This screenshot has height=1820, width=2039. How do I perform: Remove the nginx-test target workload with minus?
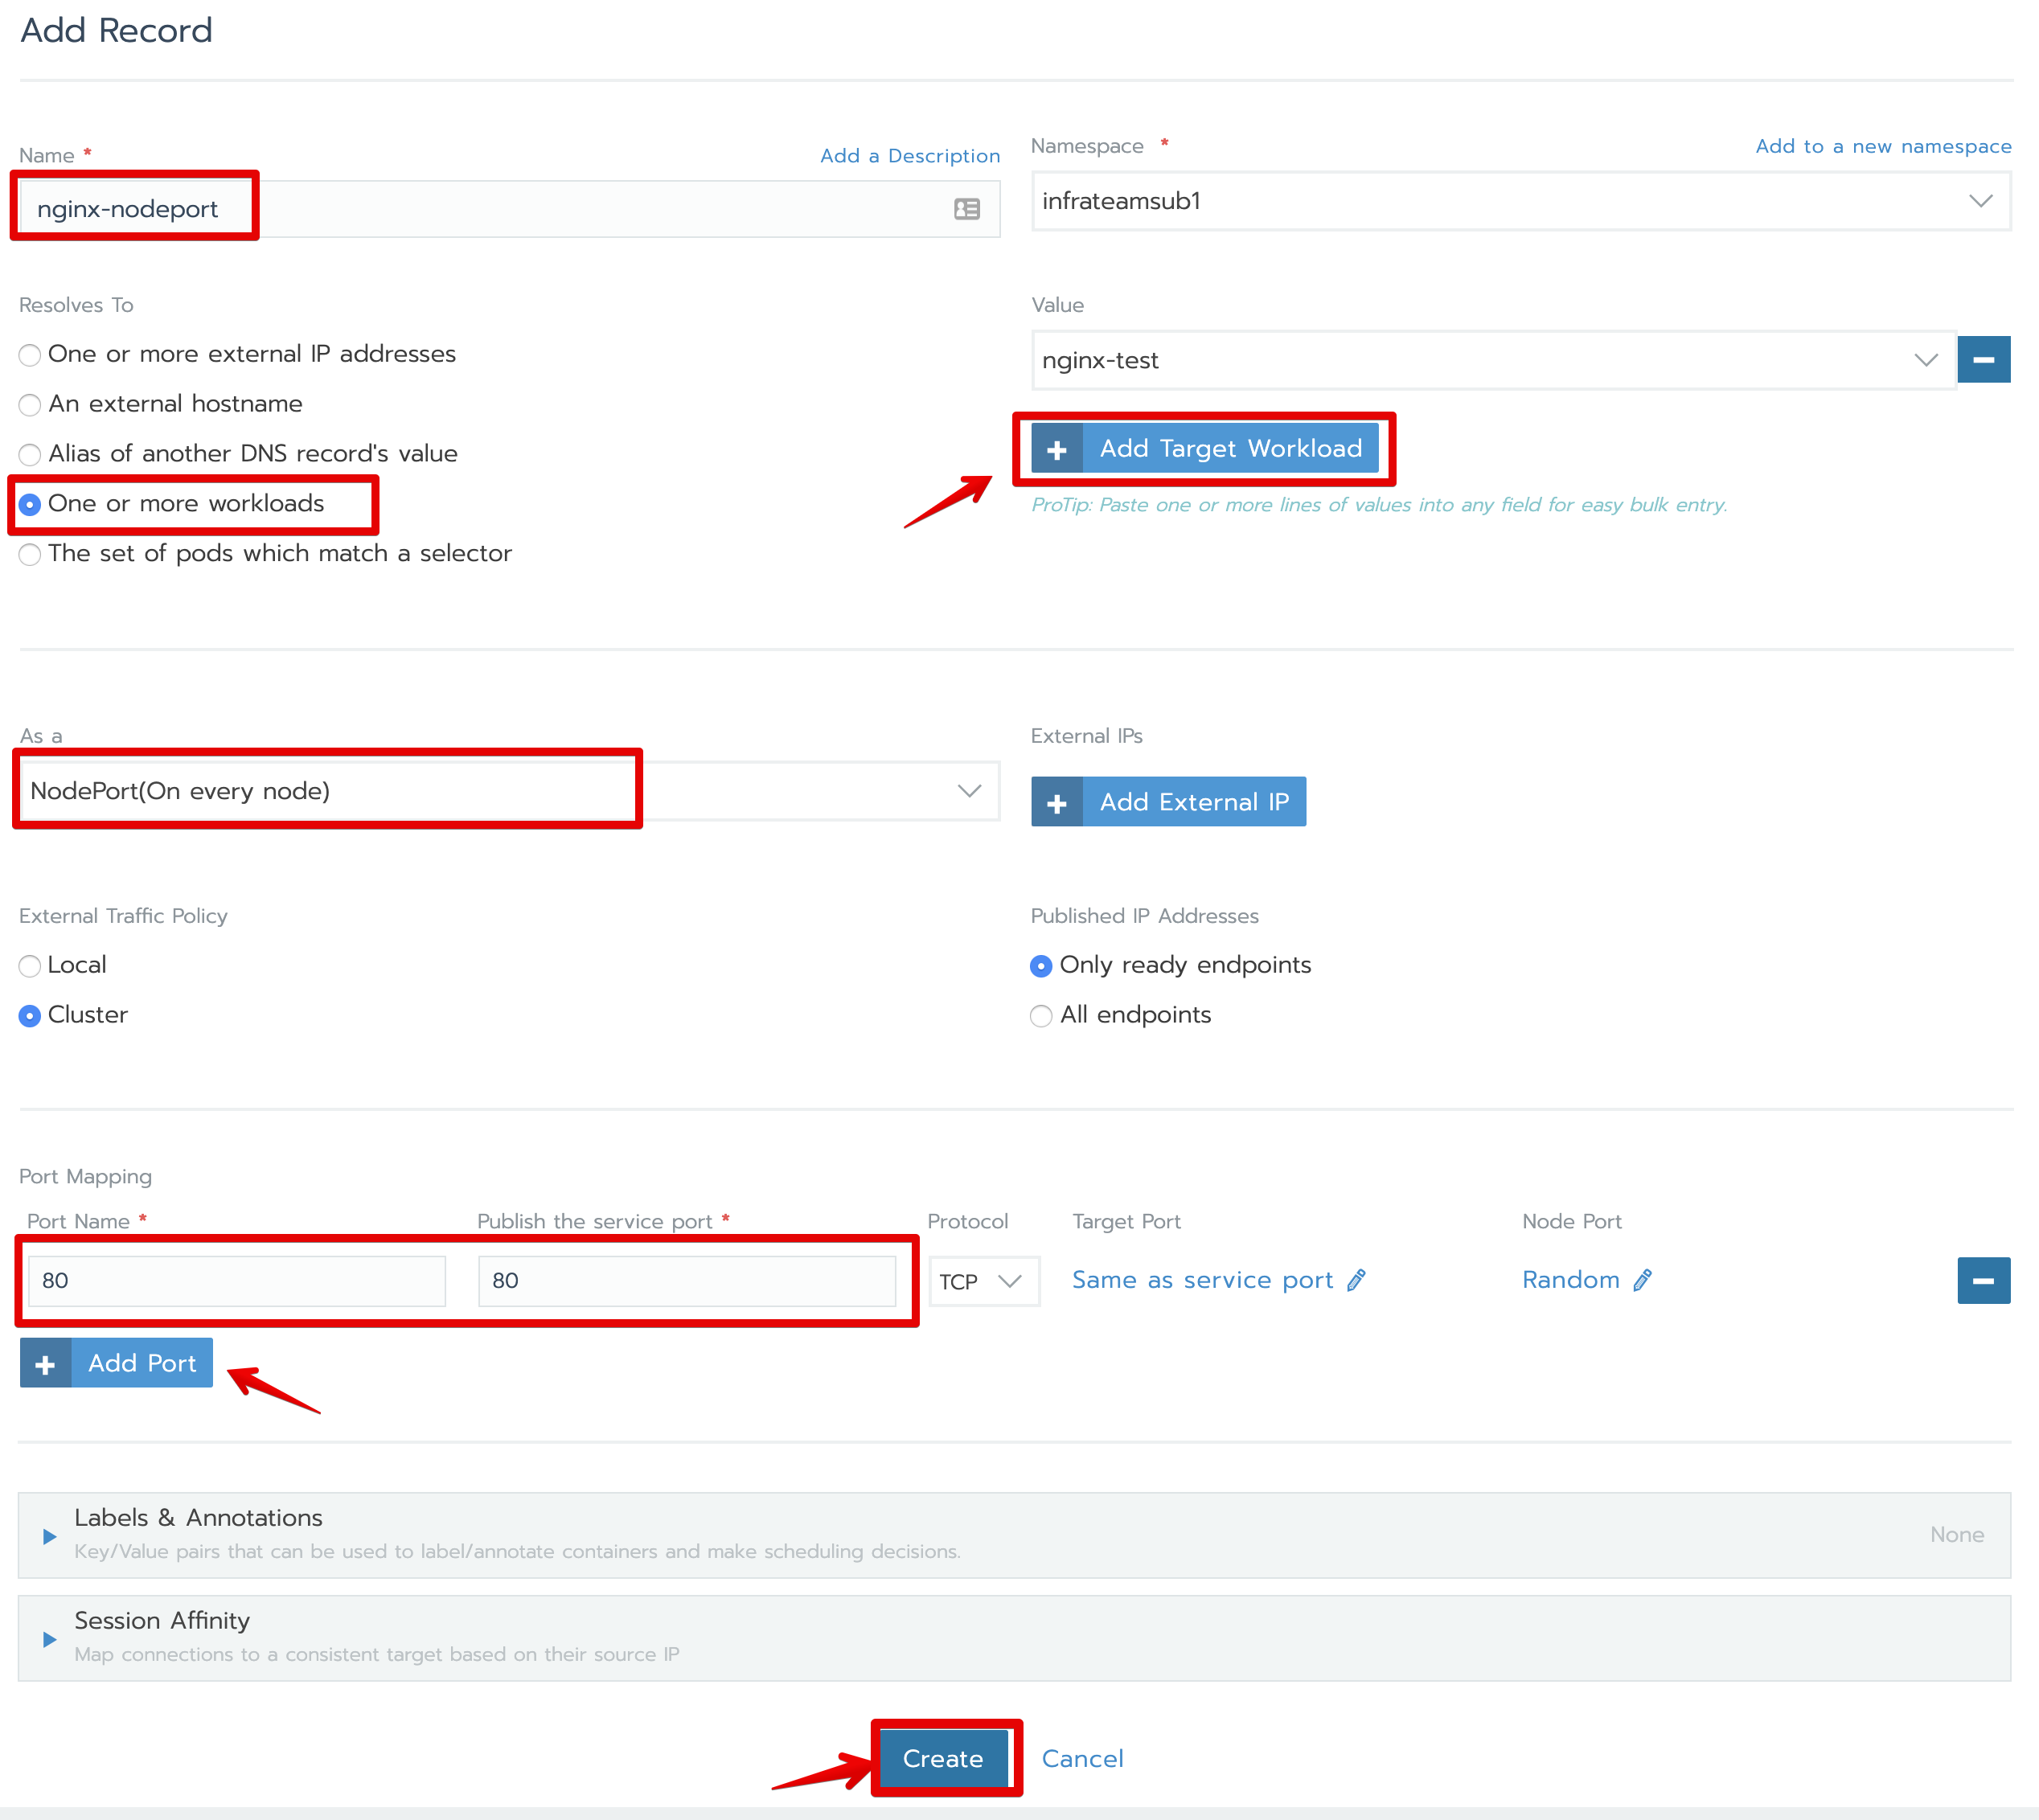tap(1983, 360)
